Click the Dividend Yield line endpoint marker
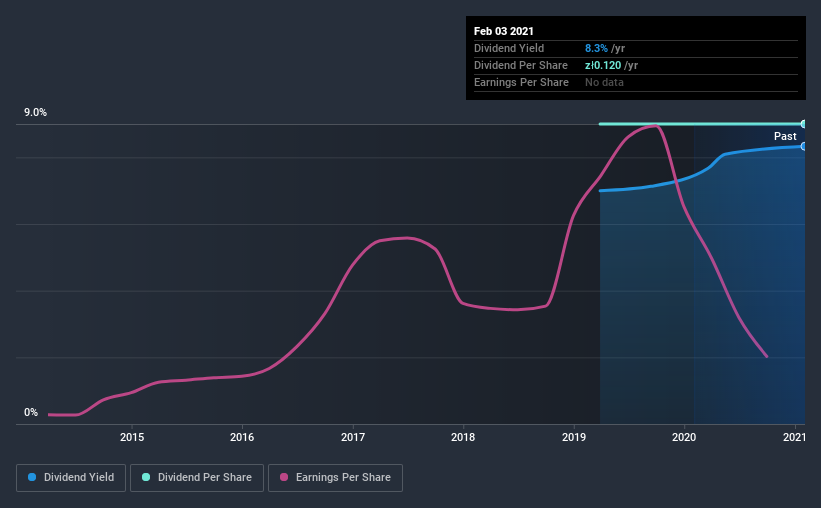This screenshot has width=821, height=508. [803, 146]
